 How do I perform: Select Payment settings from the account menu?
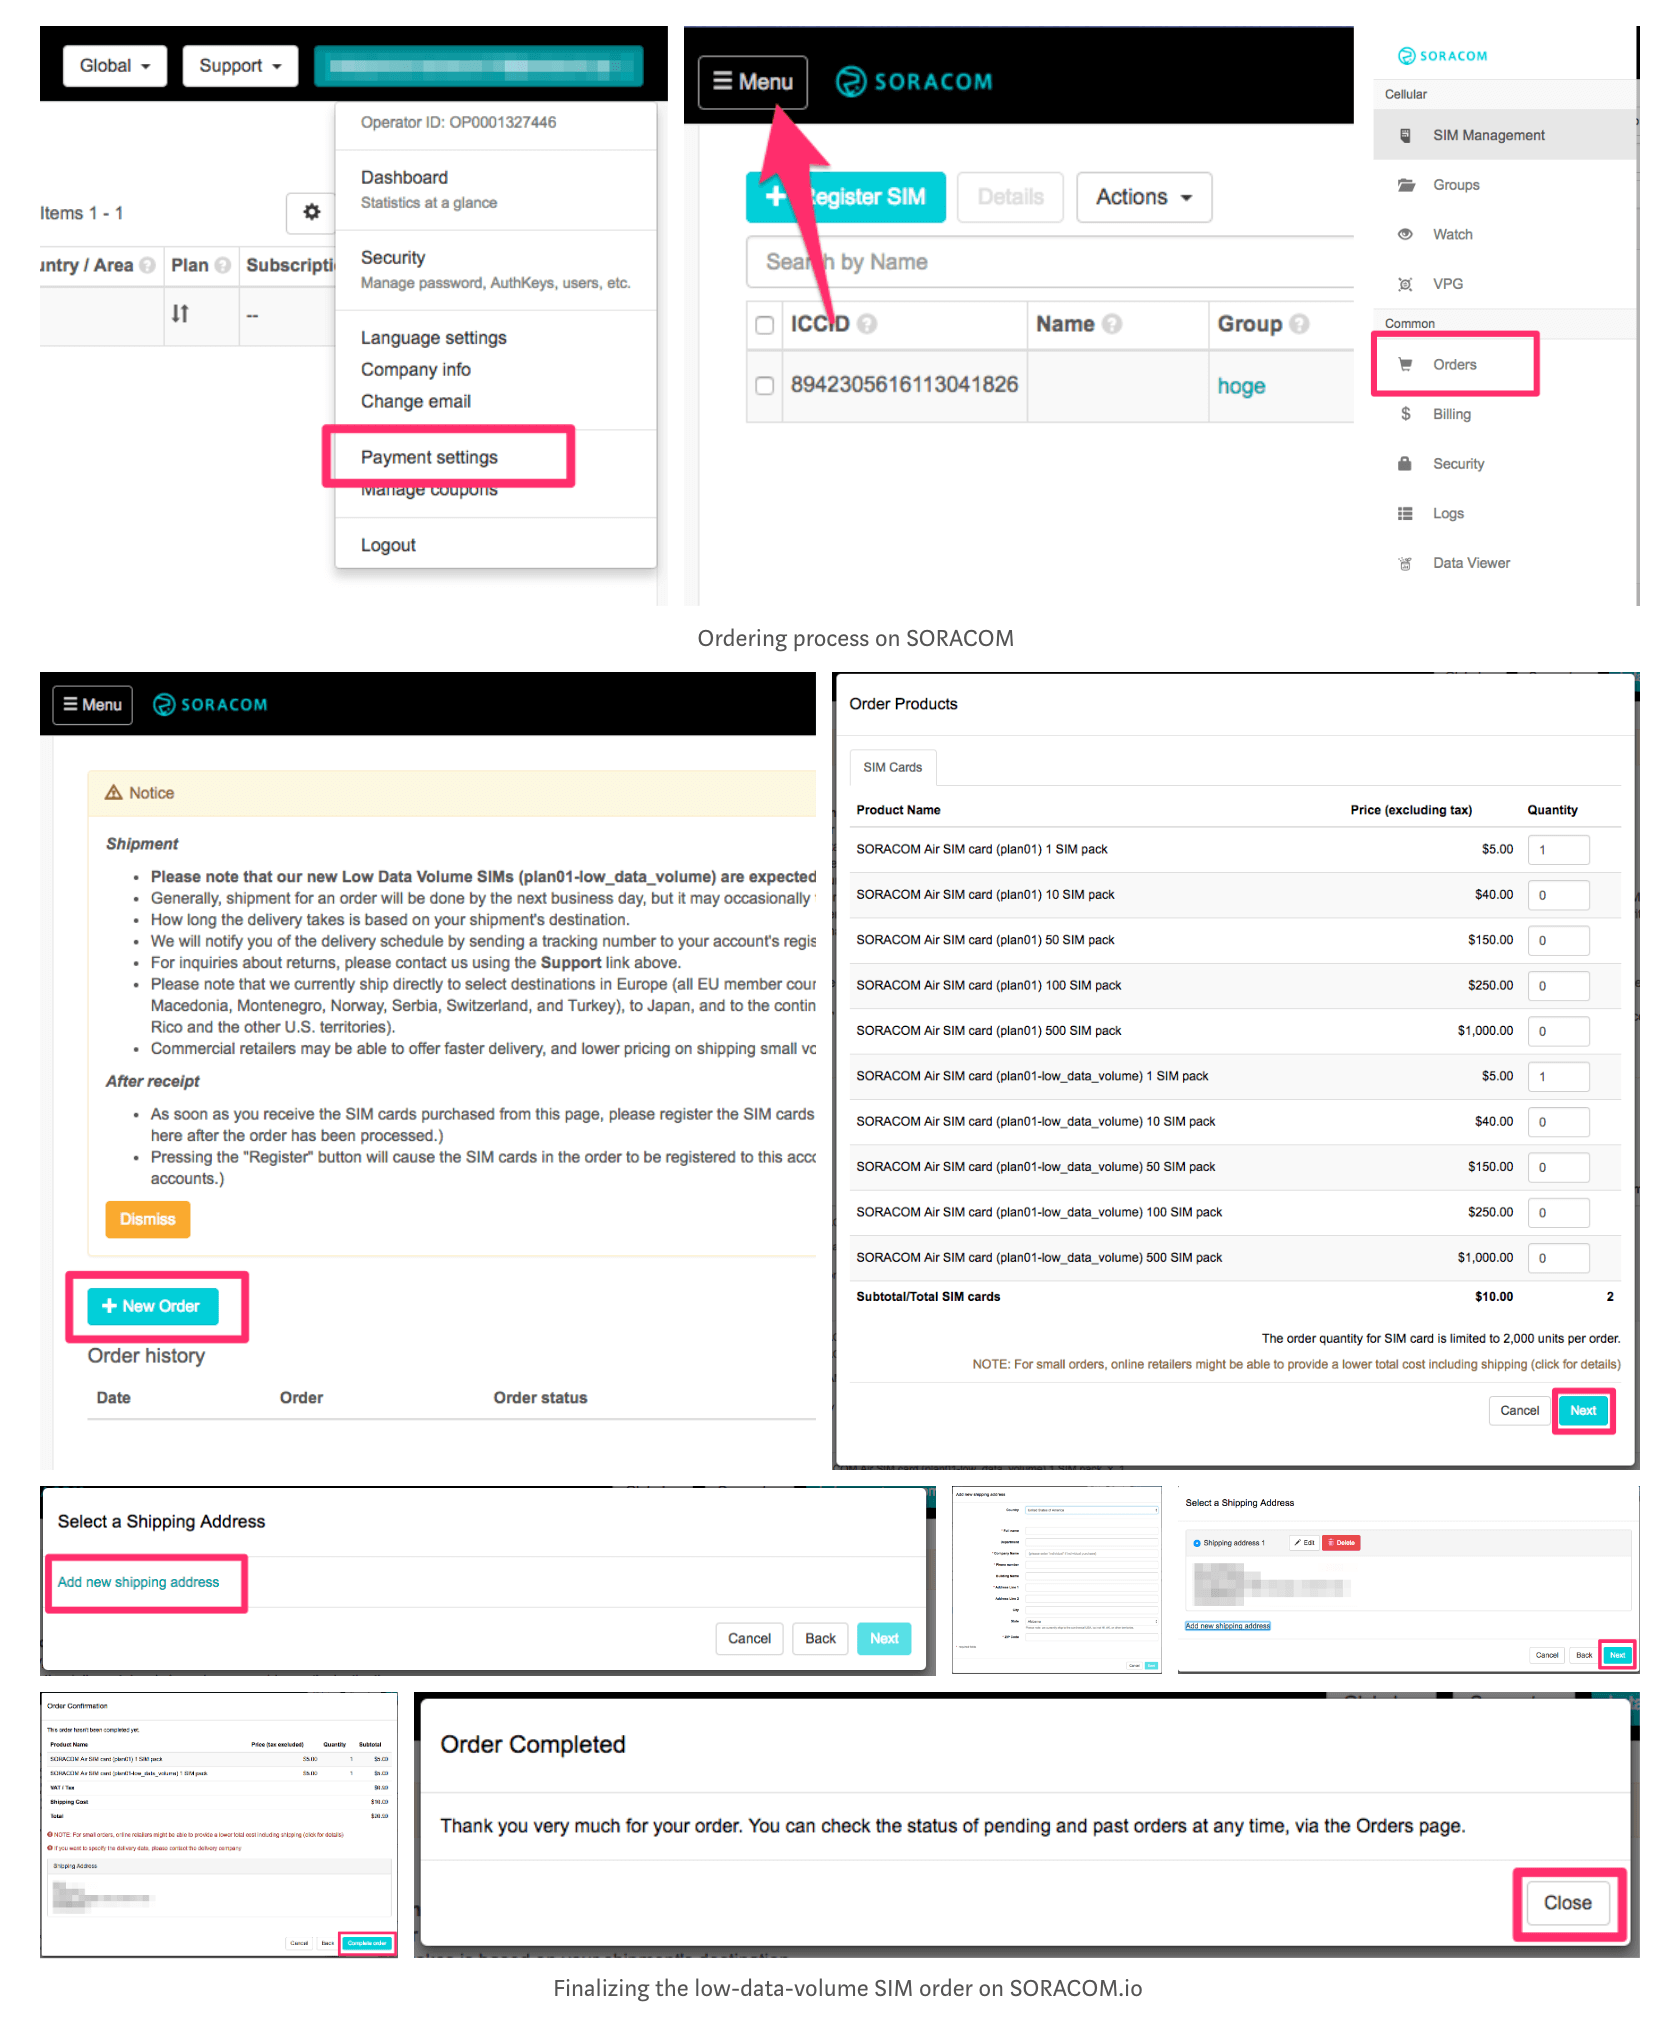click(x=430, y=456)
